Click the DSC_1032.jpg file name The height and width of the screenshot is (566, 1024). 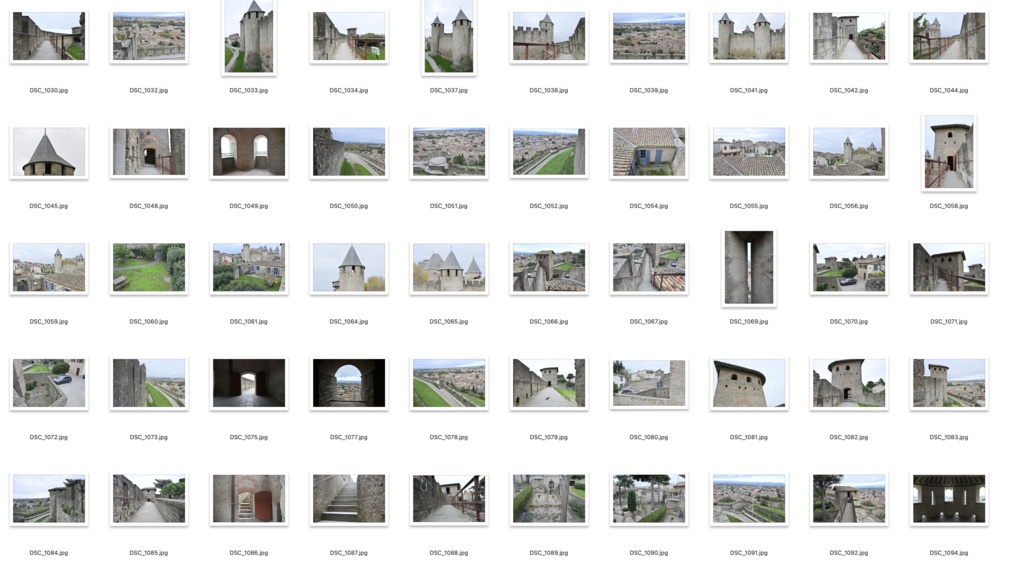[x=149, y=91]
